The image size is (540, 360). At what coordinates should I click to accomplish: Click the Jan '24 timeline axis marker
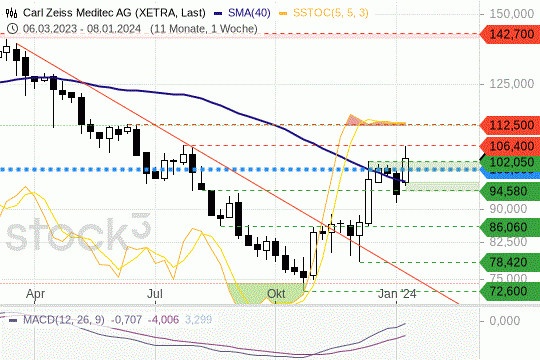tap(397, 294)
